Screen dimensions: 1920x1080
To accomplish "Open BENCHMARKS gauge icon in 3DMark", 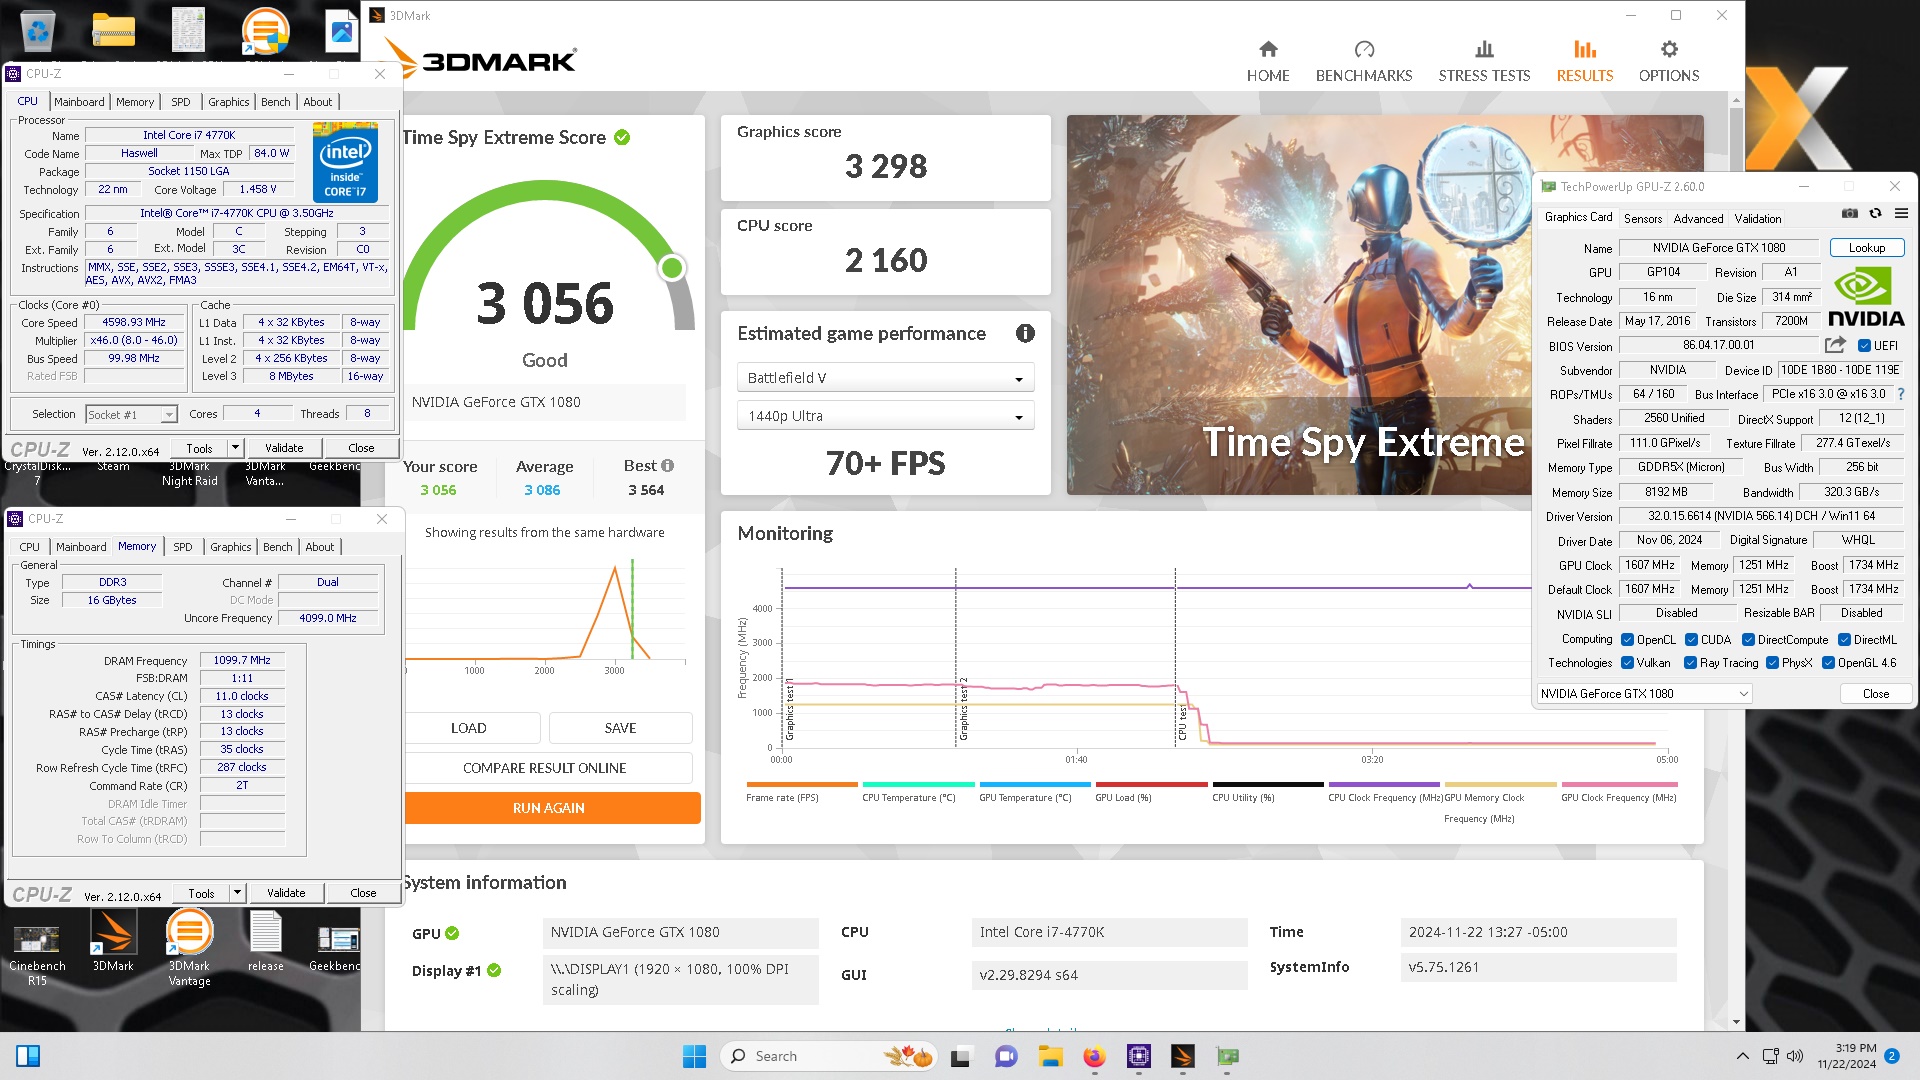I will pyautogui.click(x=1364, y=49).
